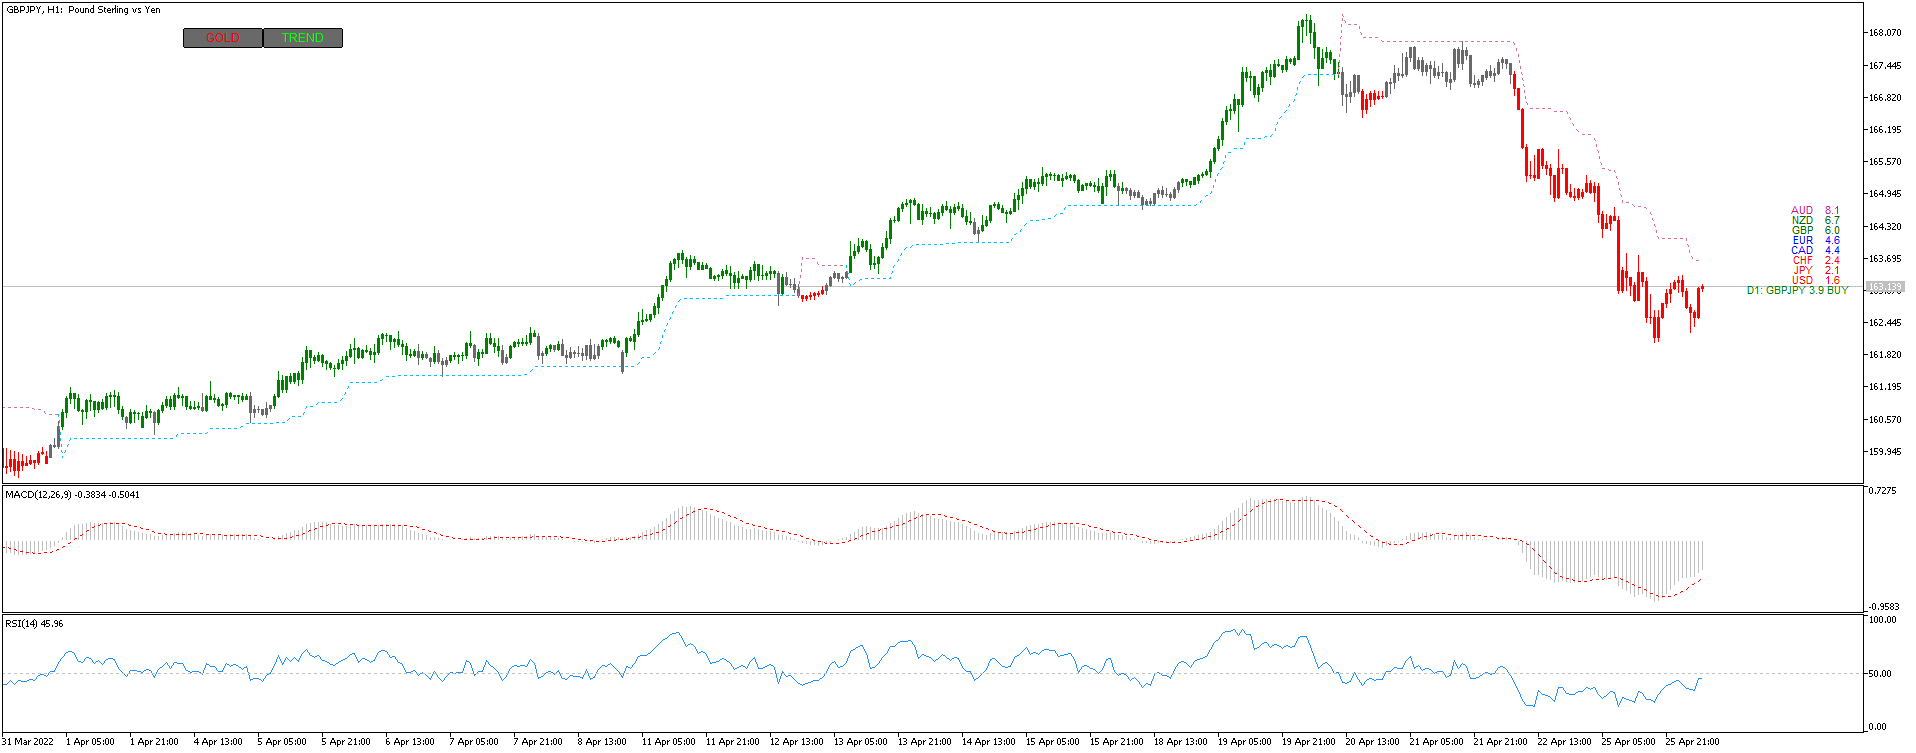The image size is (1916, 753).
Task: Select the GBPJPY, H1 chart title text
Action: click(x=83, y=10)
